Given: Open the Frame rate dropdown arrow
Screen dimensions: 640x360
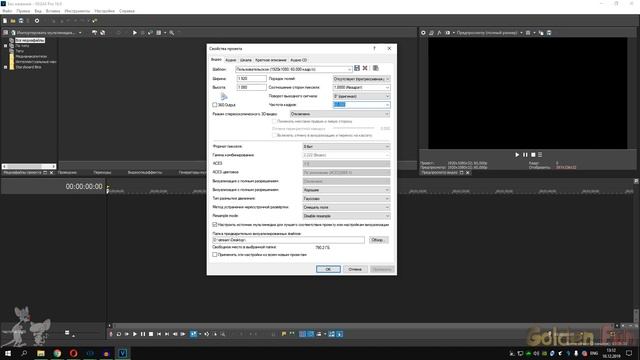Looking at the screenshot, I should (387, 105).
